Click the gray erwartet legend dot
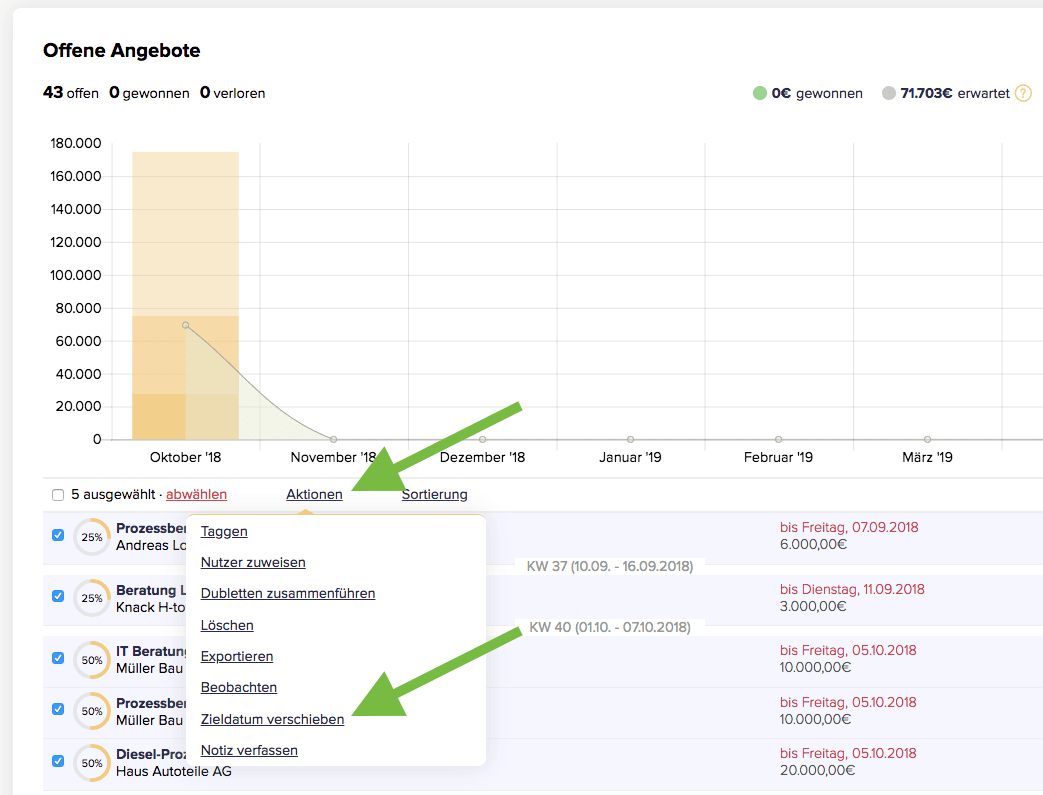Screen dimensions: 1043x795 (x=888, y=93)
